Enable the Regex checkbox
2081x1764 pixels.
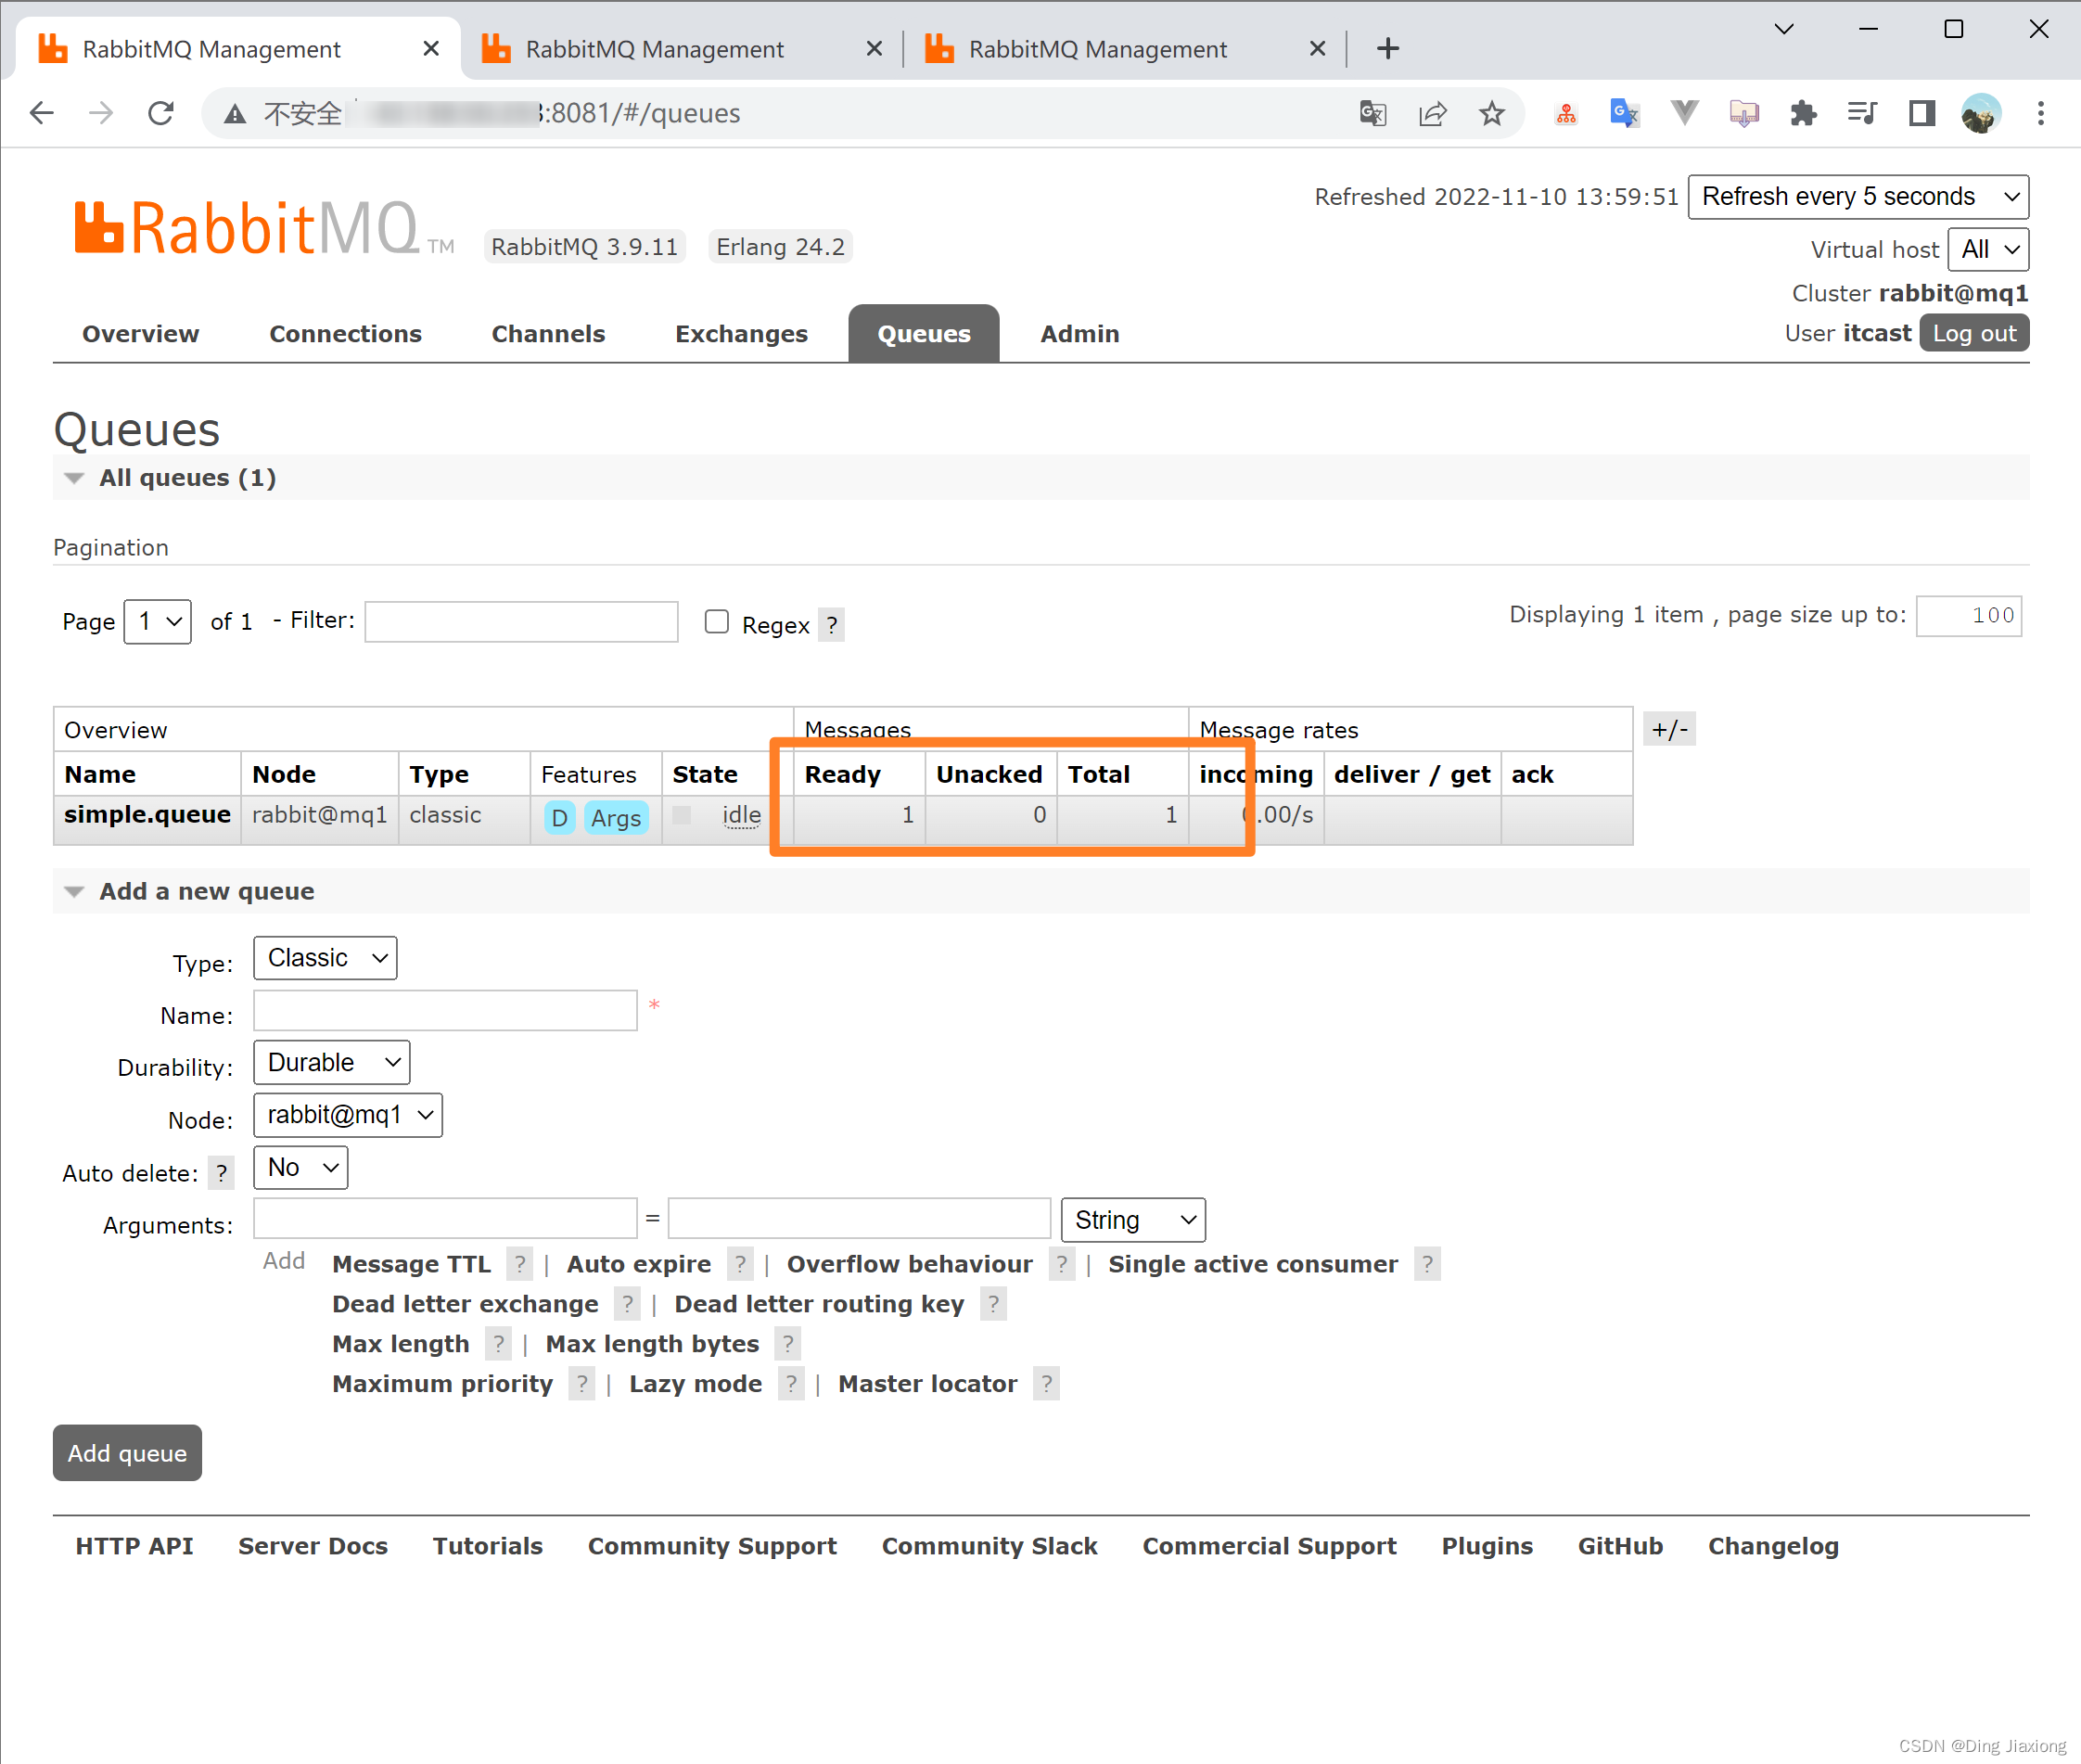coord(716,622)
